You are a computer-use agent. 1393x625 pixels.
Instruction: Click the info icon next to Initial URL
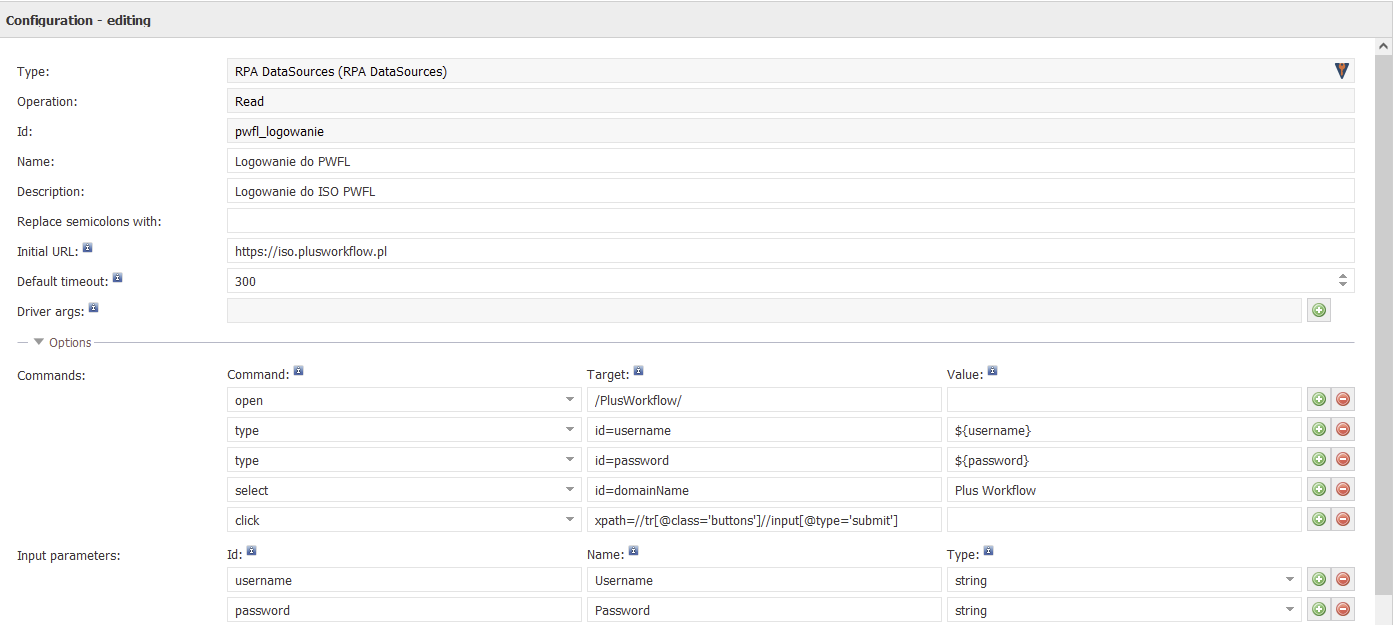coord(88,248)
